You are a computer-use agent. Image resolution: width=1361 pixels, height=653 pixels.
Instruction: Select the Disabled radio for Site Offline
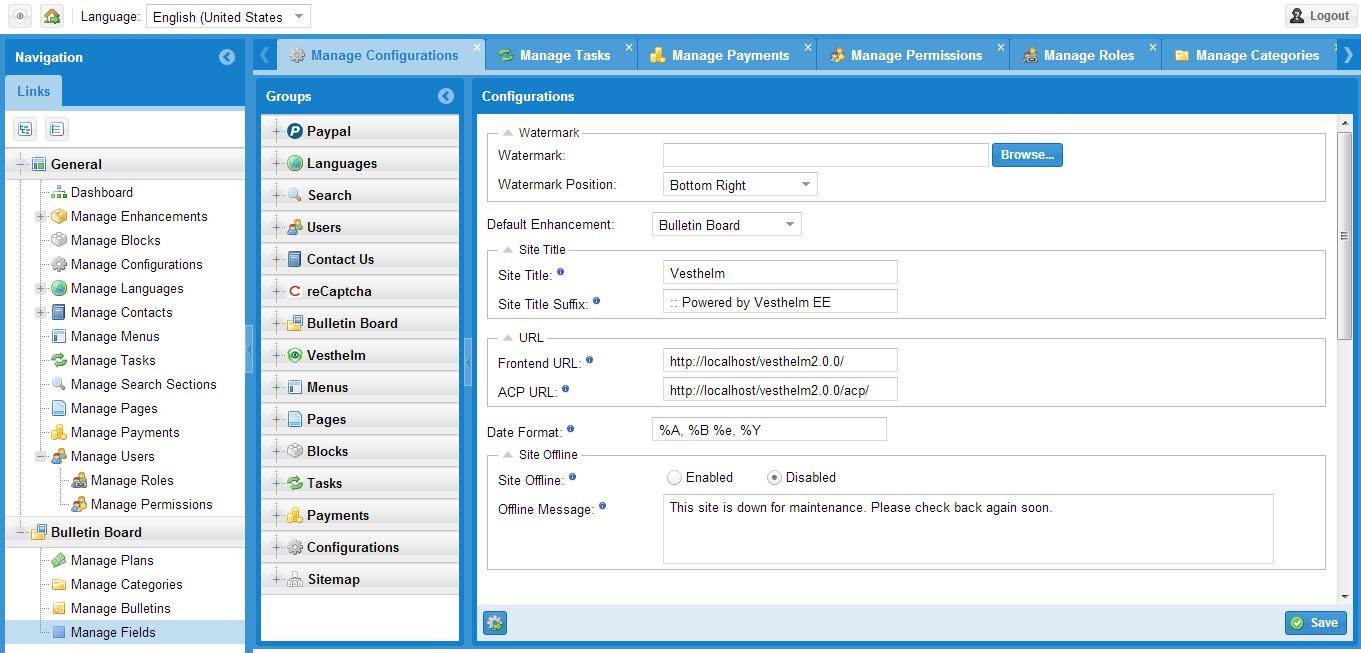tap(774, 477)
